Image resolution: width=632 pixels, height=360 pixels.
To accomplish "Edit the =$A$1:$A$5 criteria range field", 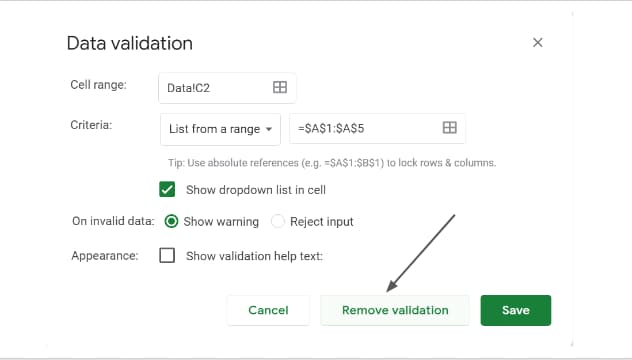I will click(x=377, y=128).
